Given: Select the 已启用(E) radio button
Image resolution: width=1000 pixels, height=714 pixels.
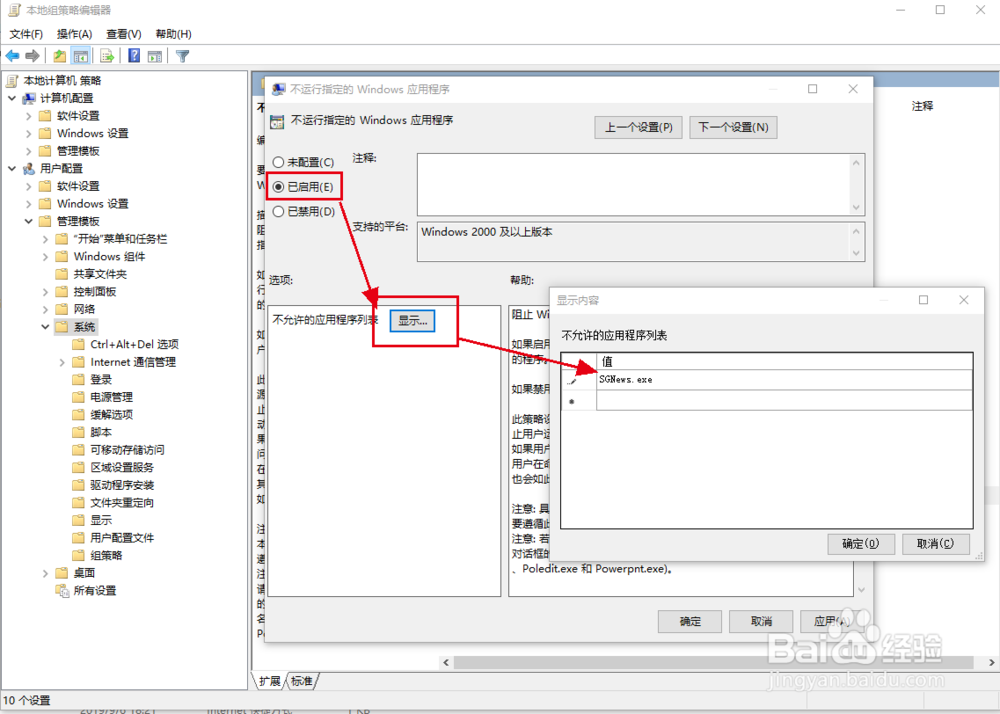Looking at the screenshot, I should pos(278,187).
